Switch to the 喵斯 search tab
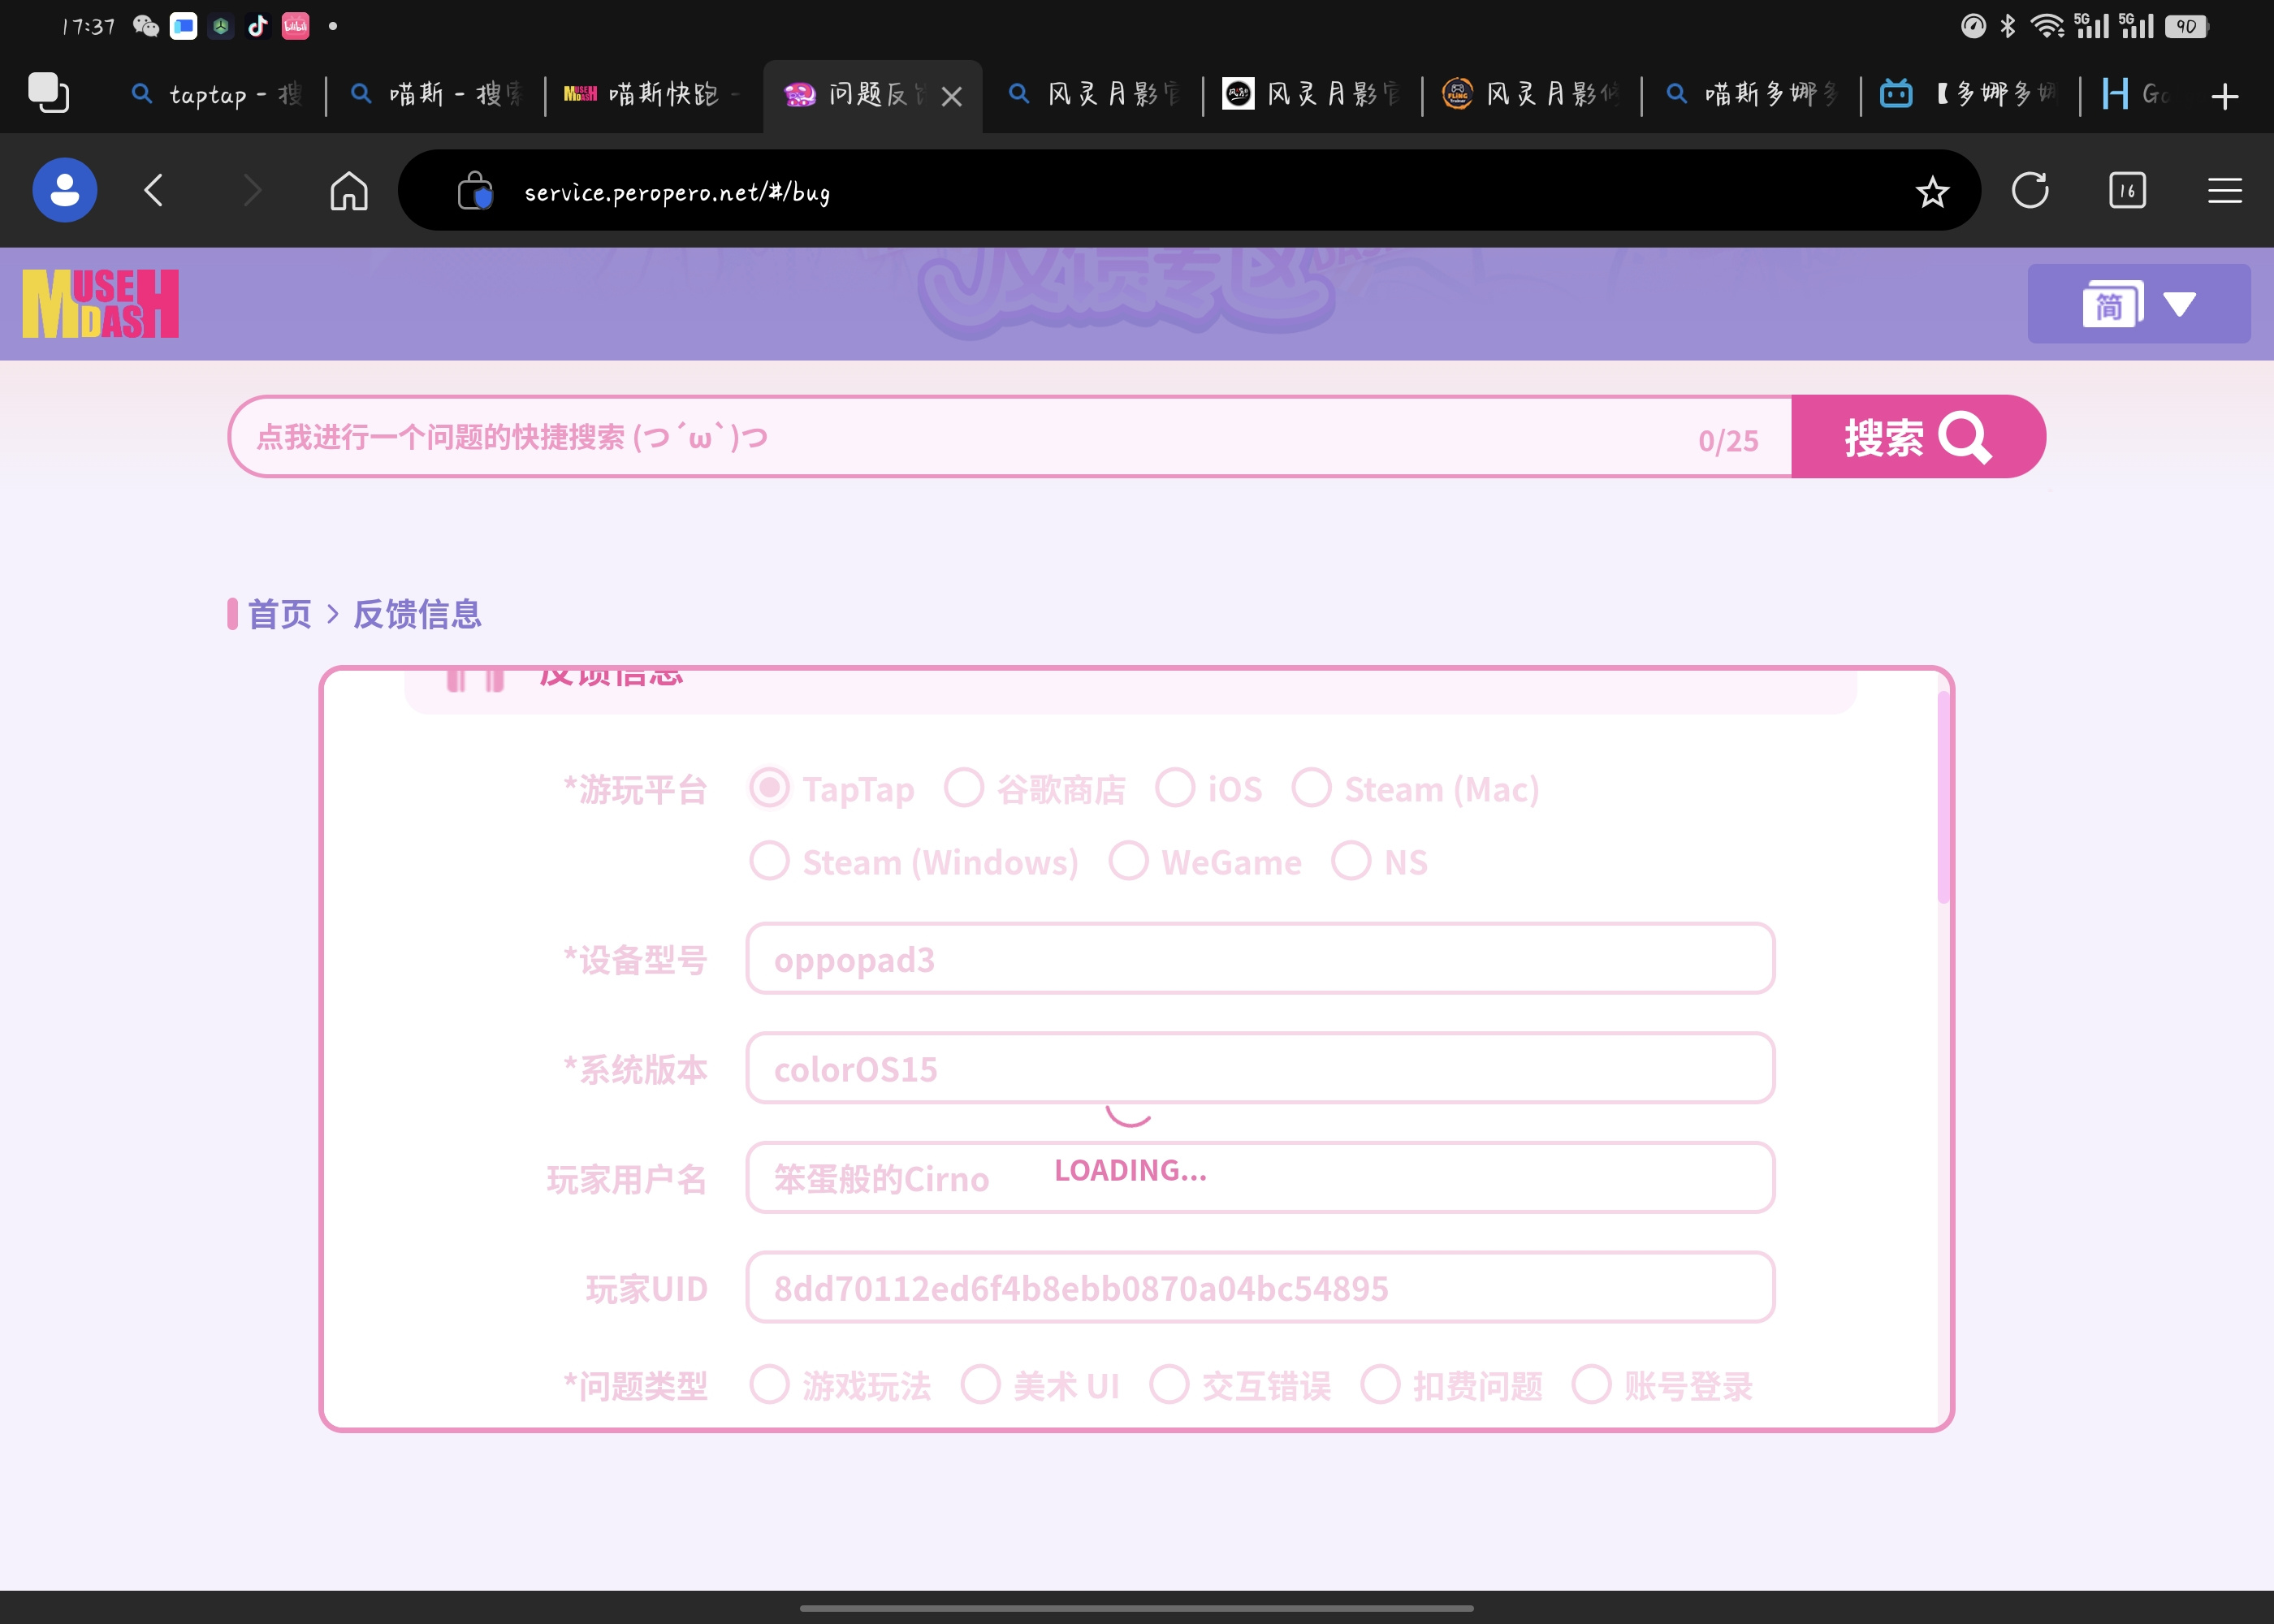Viewport: 2274px width, 1624px height. point(437,96)
